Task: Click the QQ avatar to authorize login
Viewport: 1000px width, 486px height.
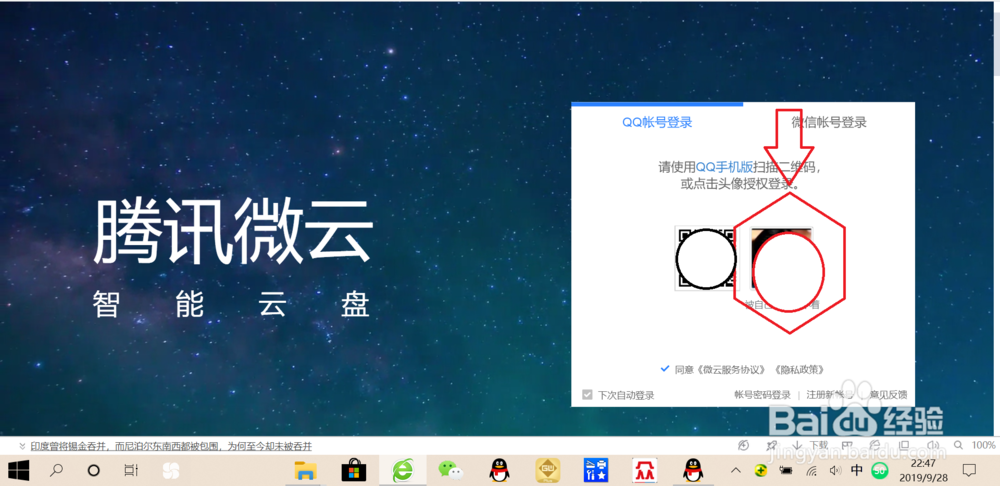Action: click(781, 260)
